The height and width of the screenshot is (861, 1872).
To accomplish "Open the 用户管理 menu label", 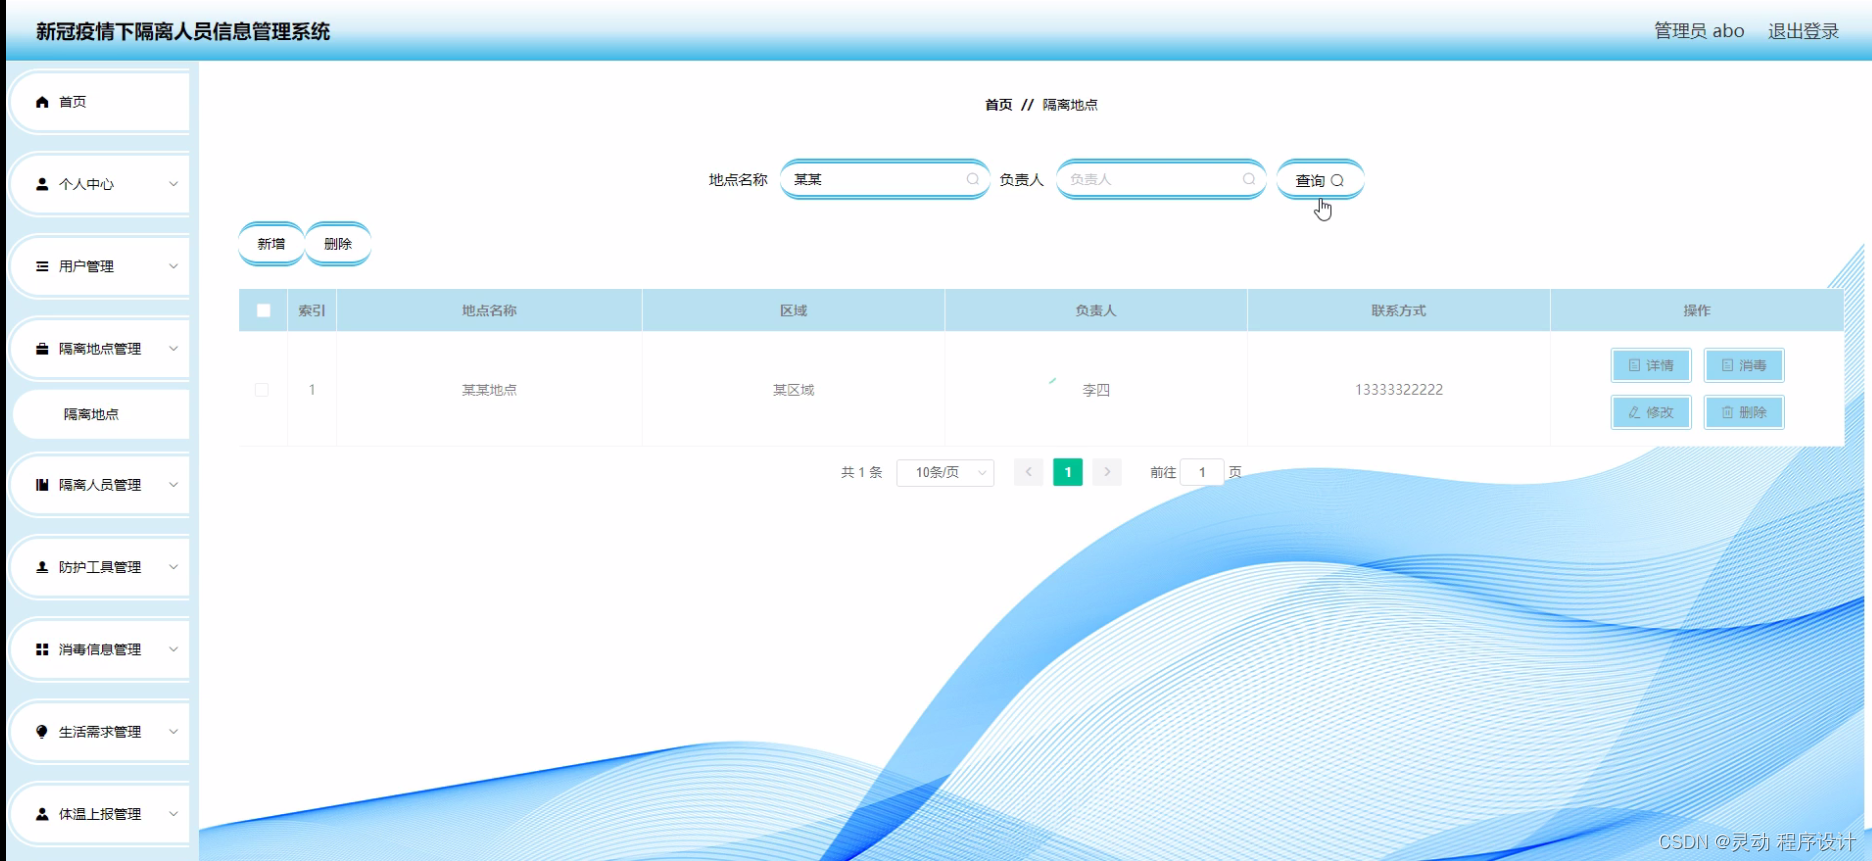I will (86, 266).
